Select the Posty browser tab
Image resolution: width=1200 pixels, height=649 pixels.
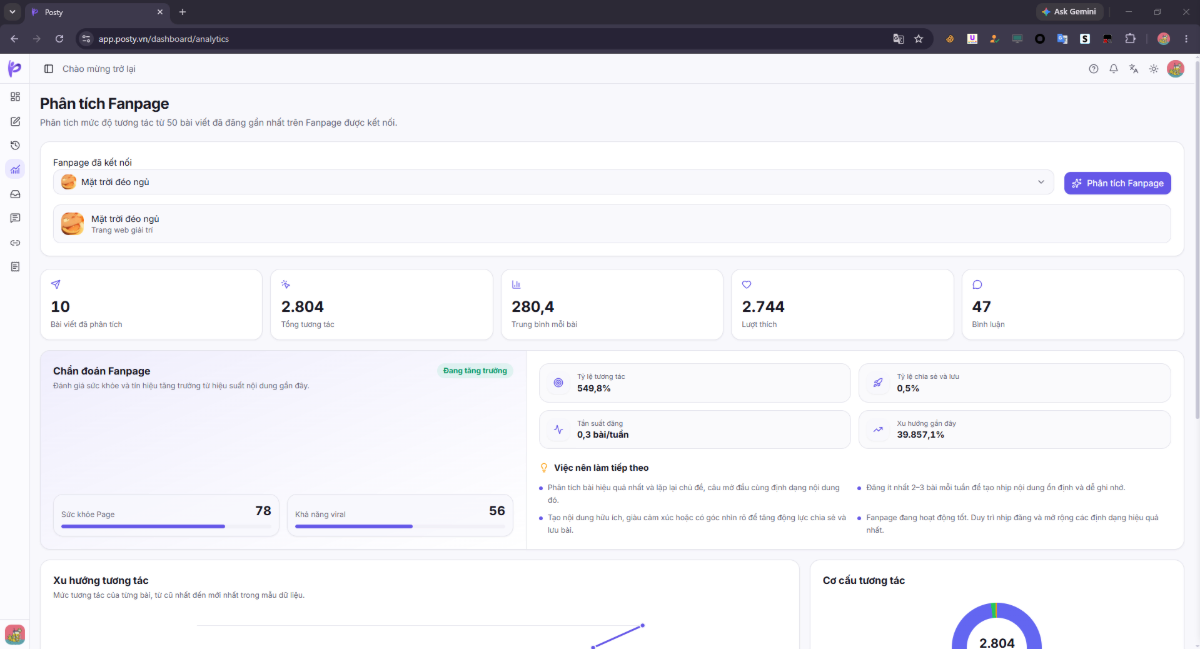98,12
